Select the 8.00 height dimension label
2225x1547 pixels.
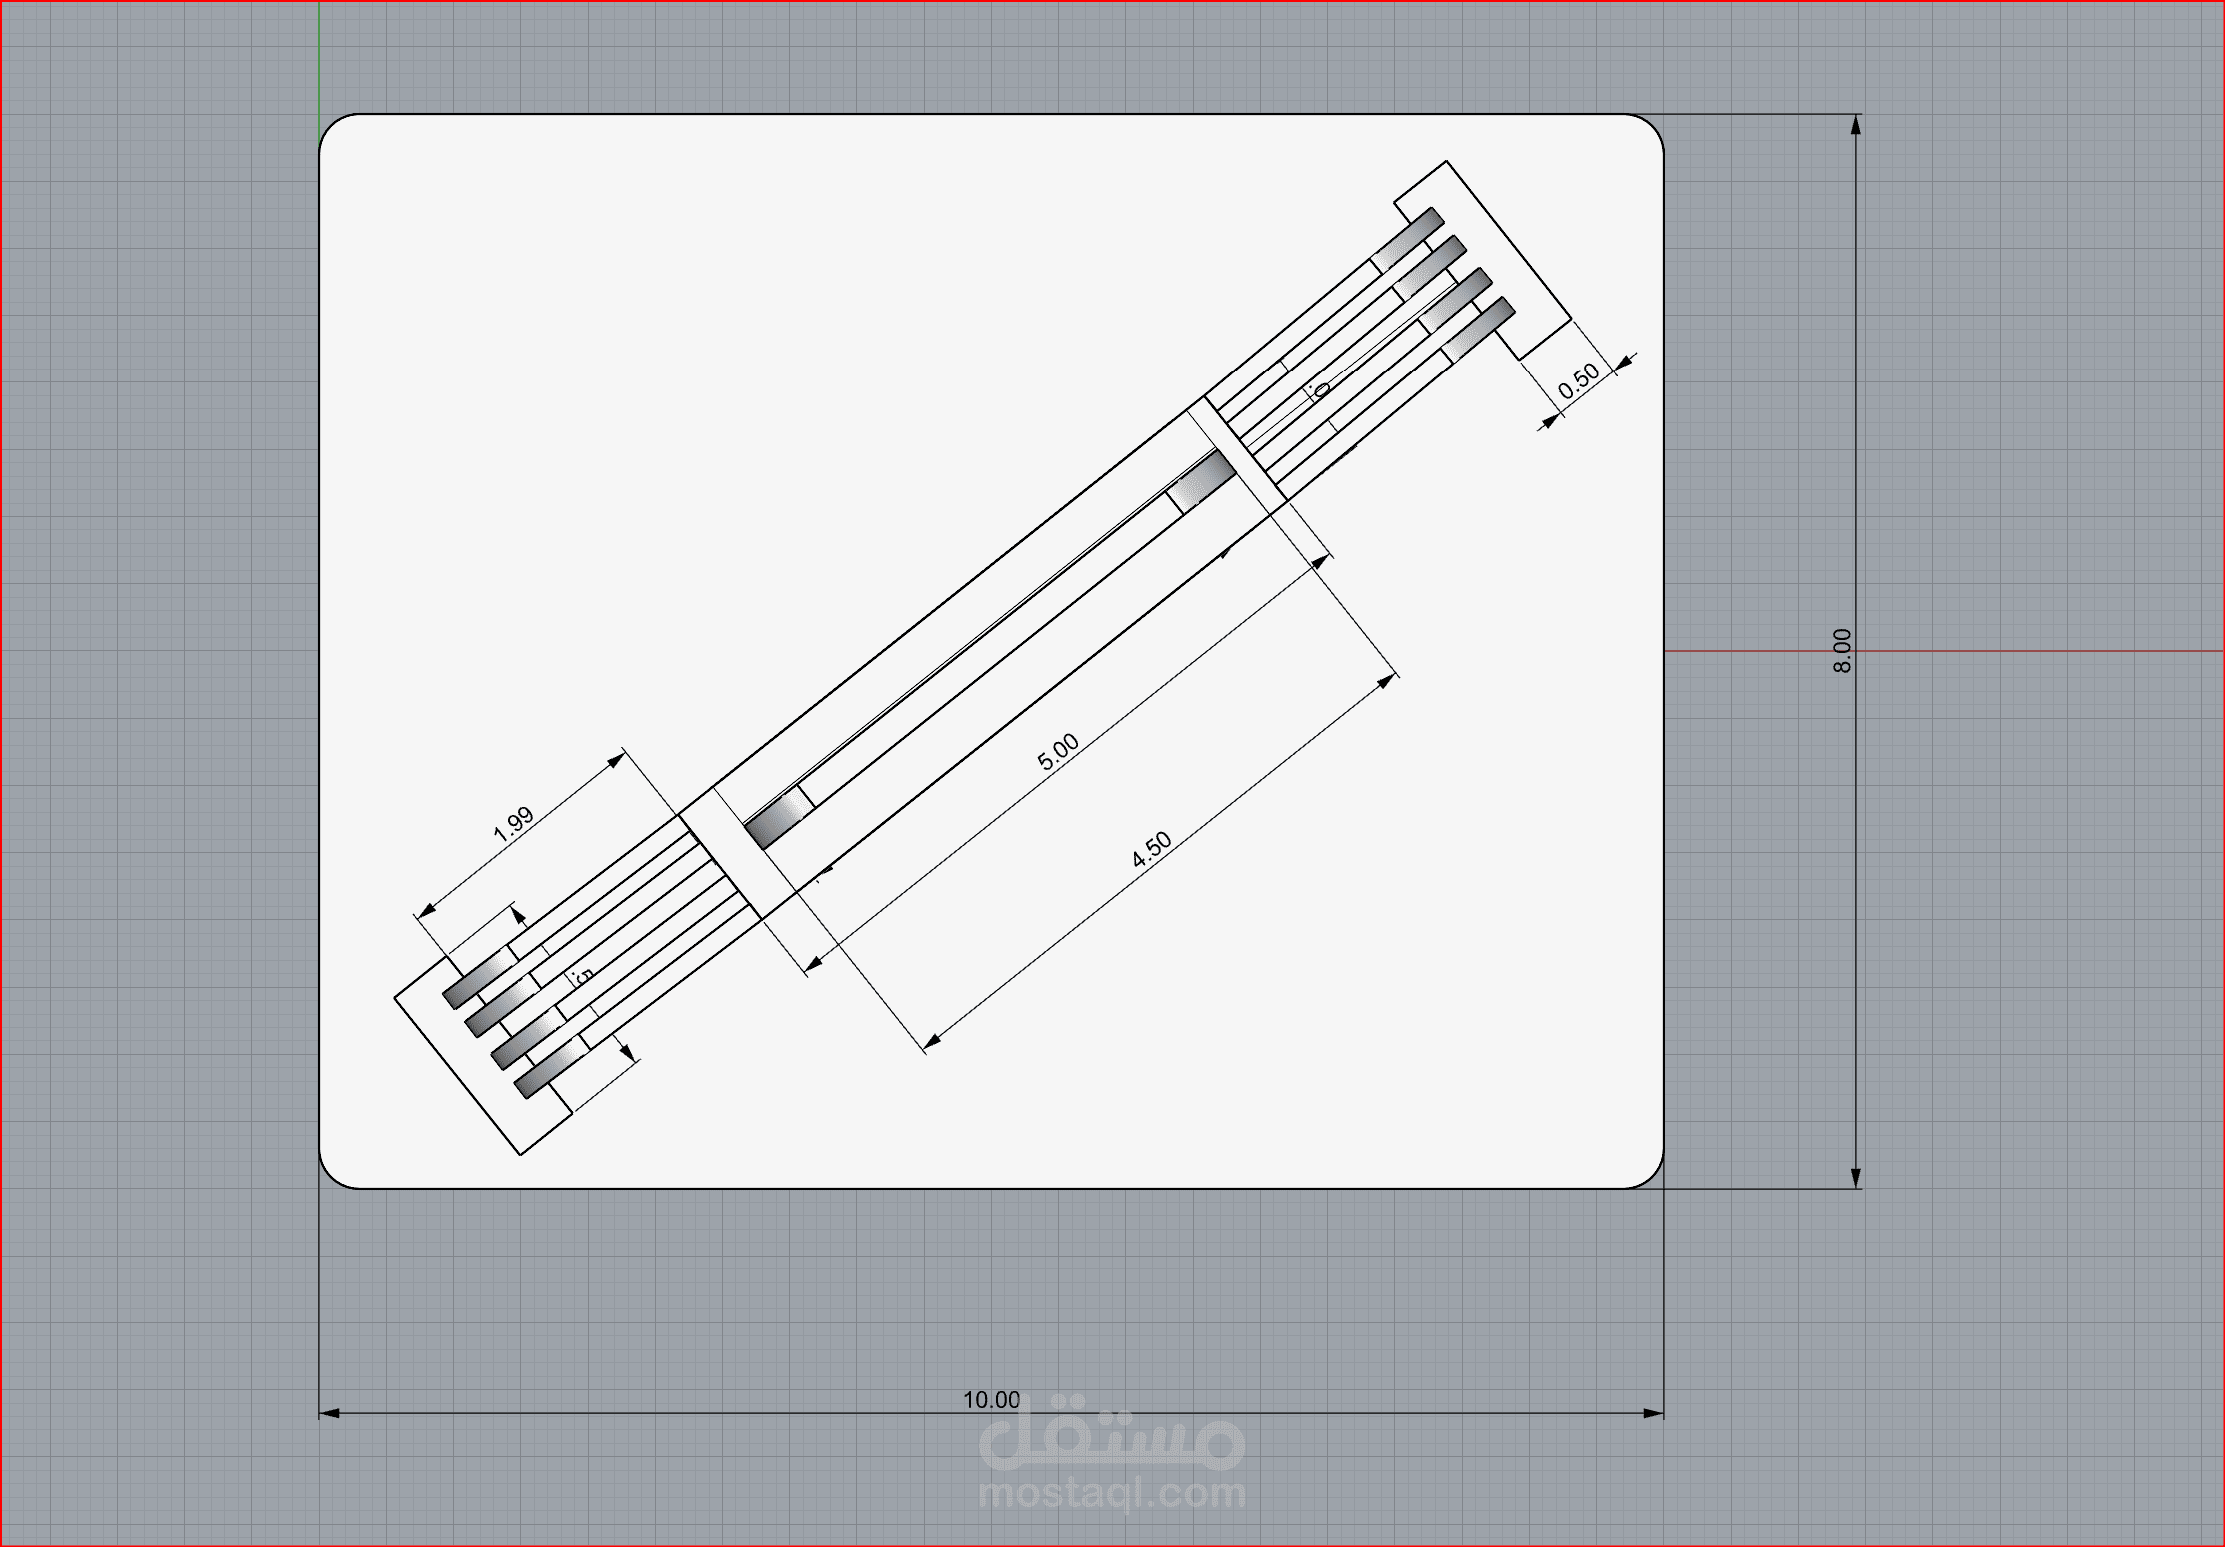click(x=1842, y=651)
